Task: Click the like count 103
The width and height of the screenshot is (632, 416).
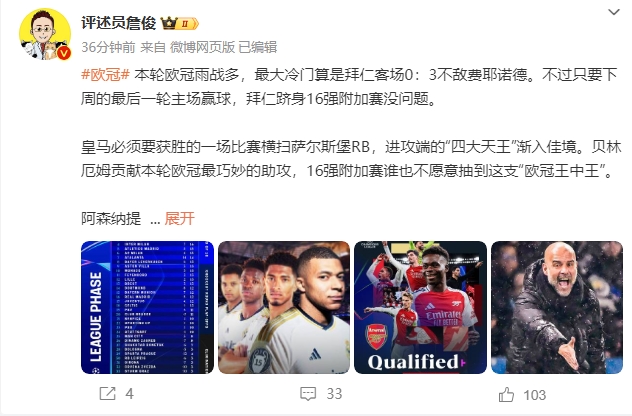Action: (x=534, y=395)
